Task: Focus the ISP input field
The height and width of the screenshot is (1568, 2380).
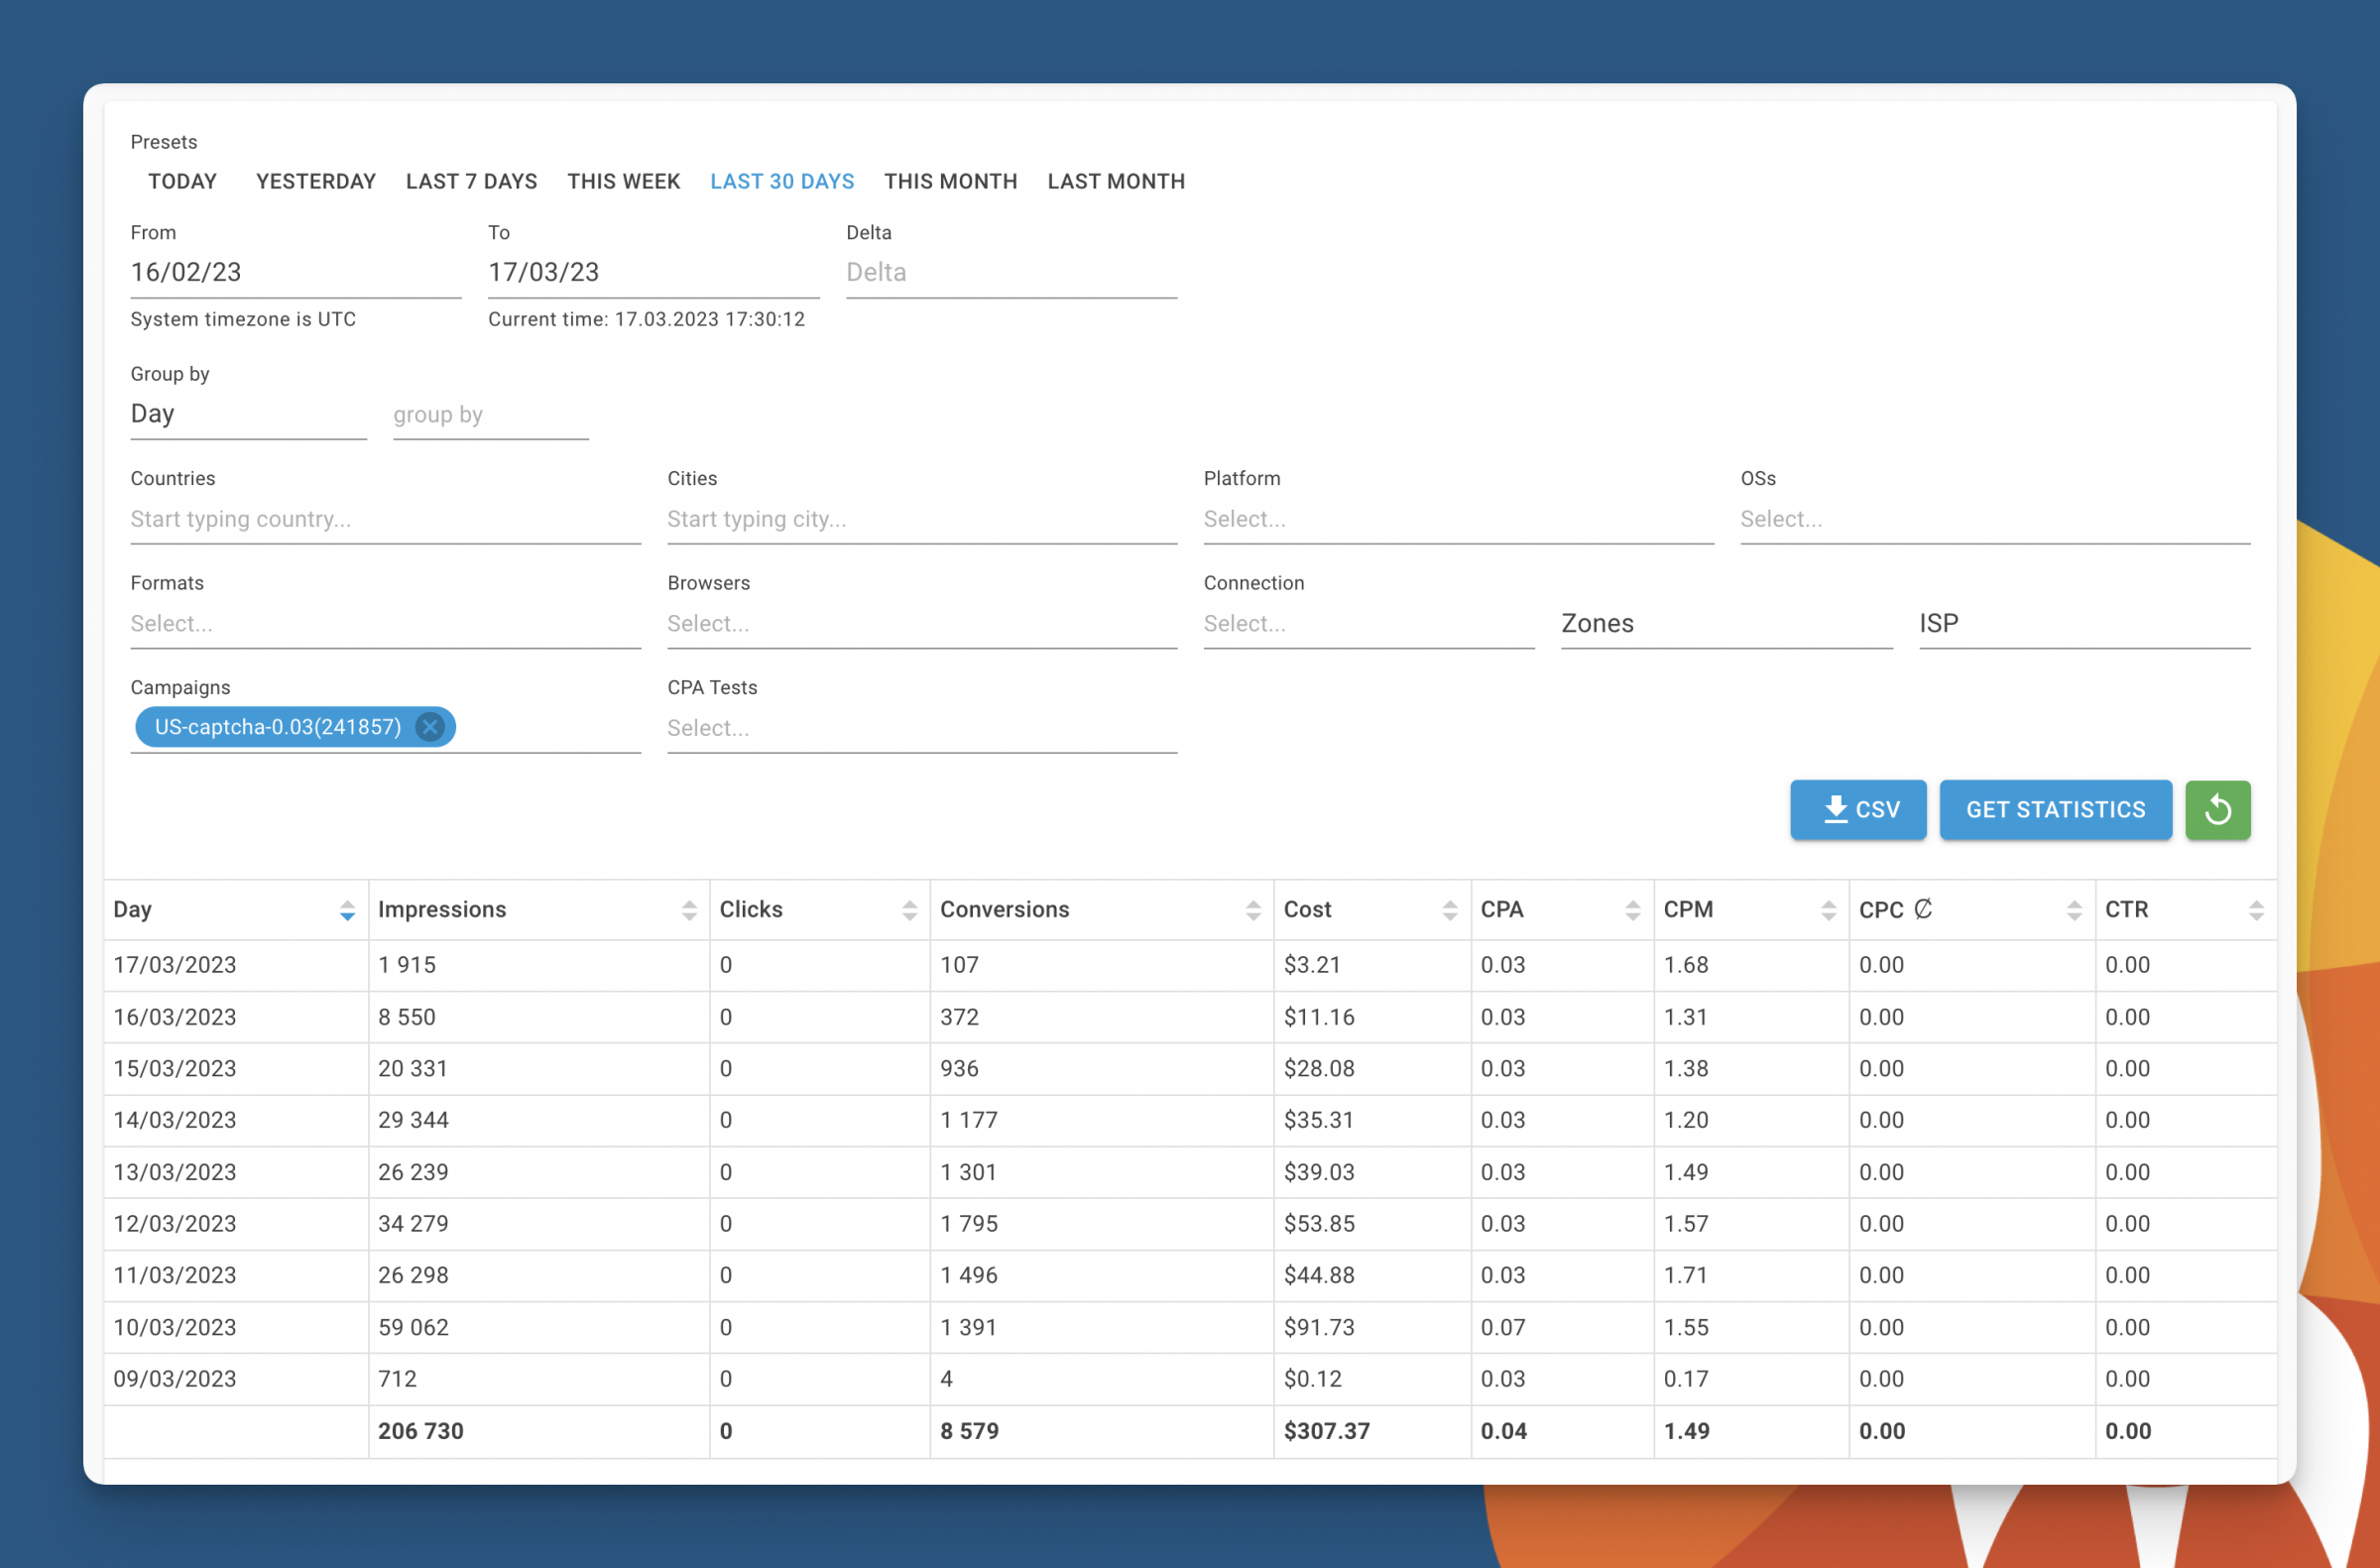Action: point(2084,624)
